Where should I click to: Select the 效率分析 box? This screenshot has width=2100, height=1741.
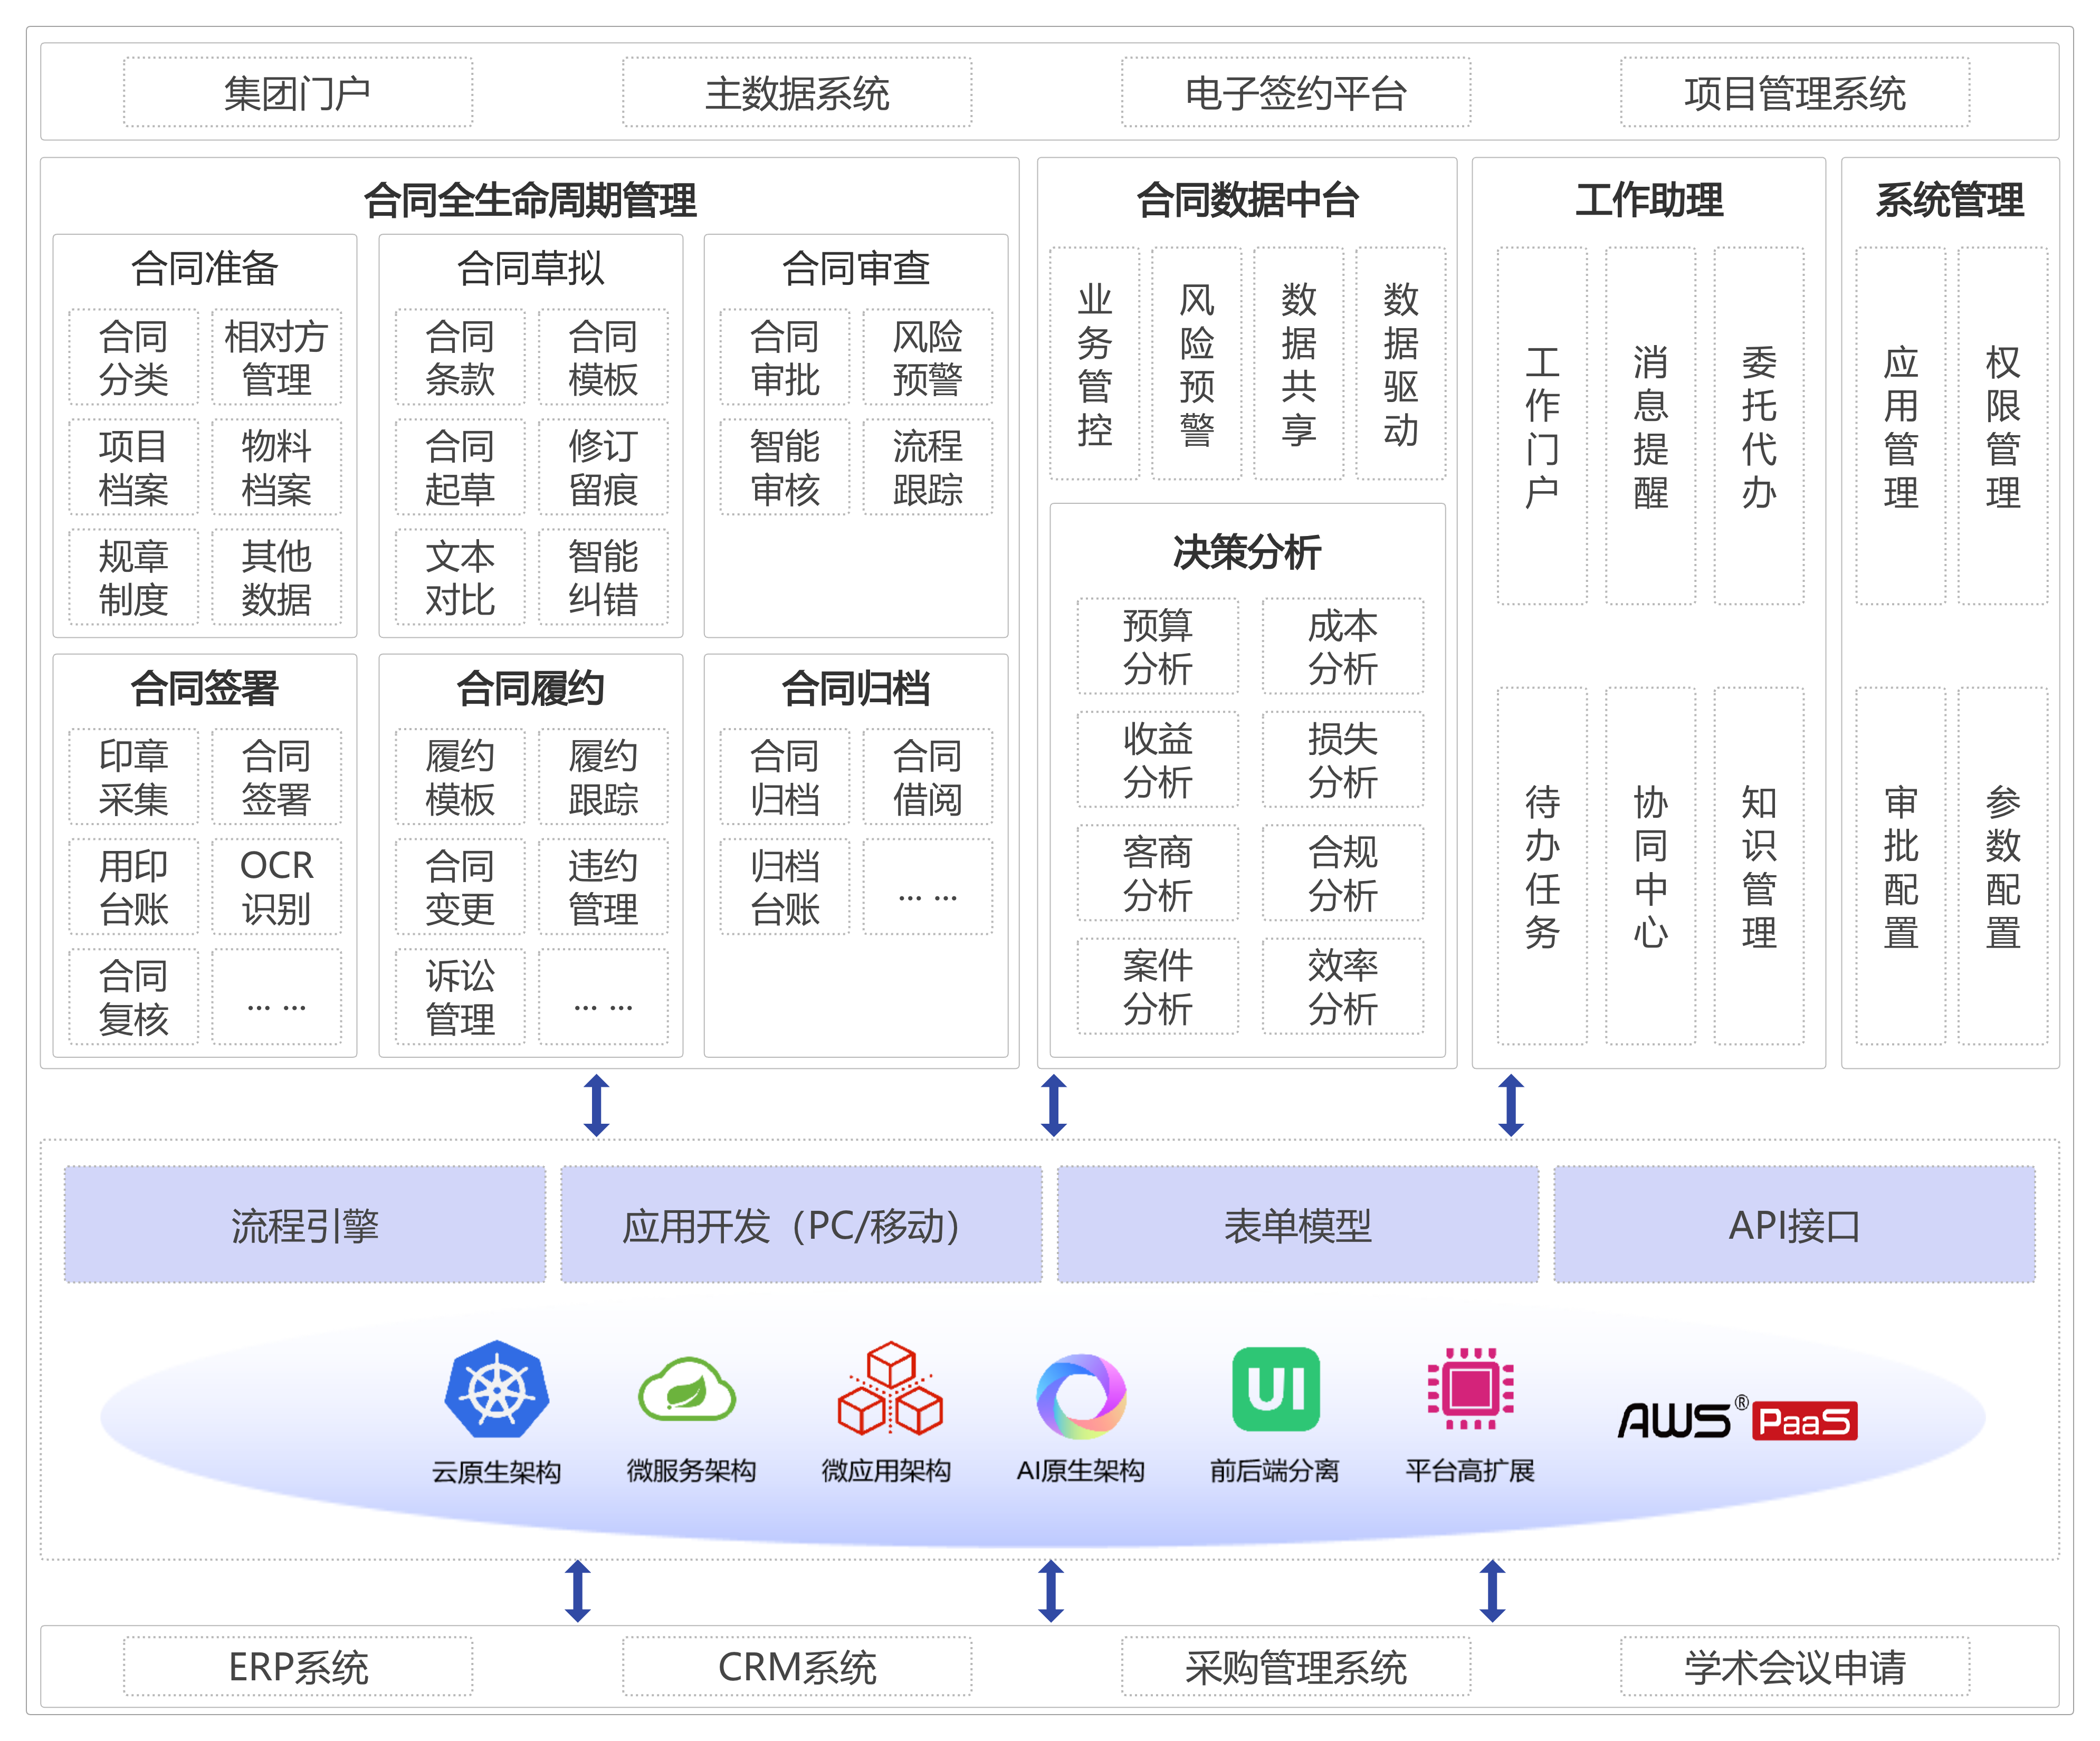click(1343, 986)
